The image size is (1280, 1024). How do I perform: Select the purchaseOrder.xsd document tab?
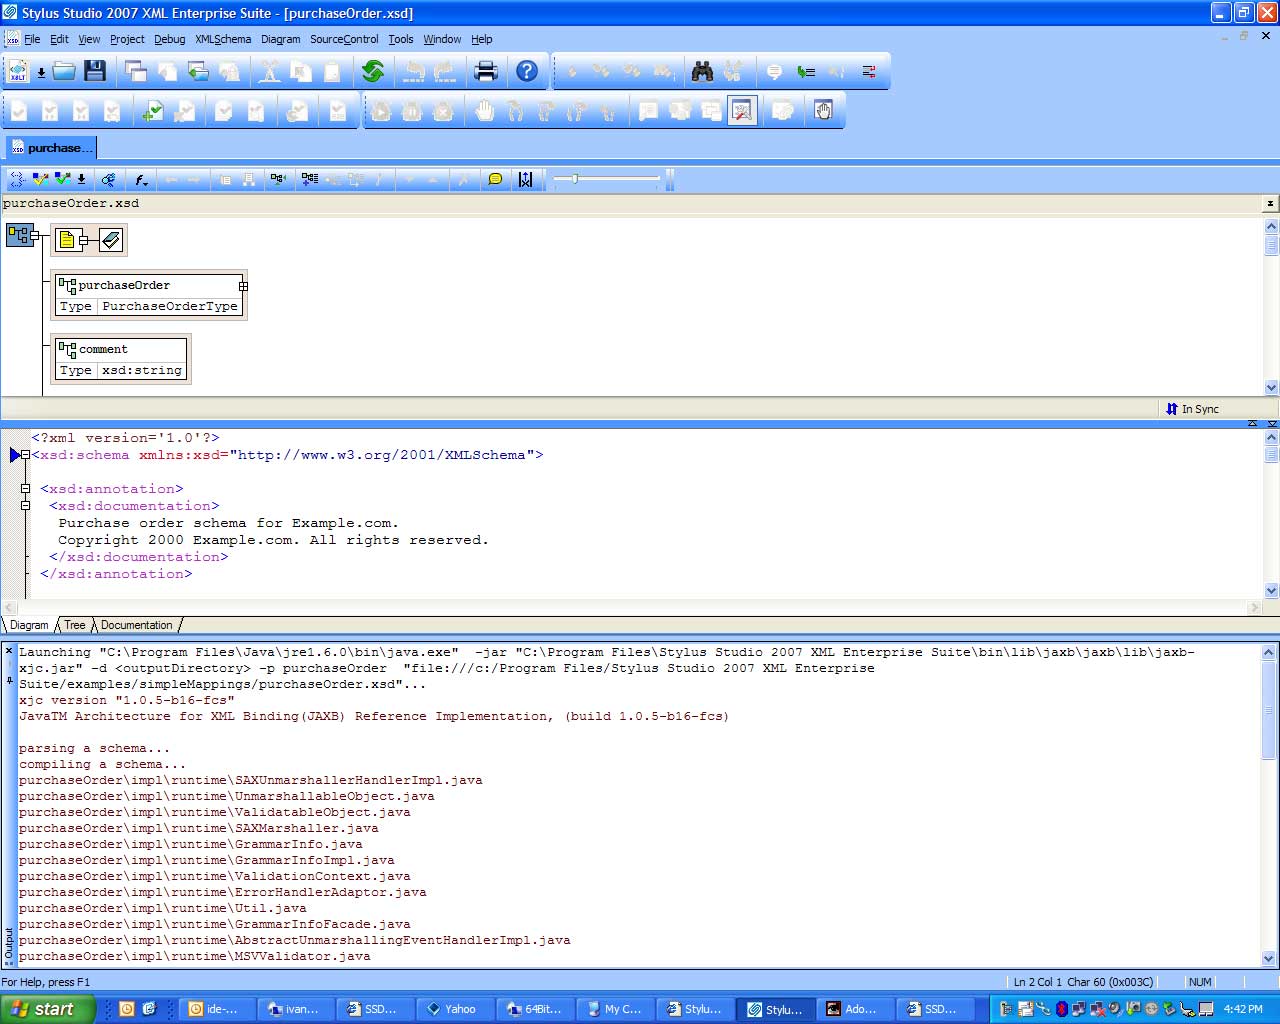[x=52, y=148]
